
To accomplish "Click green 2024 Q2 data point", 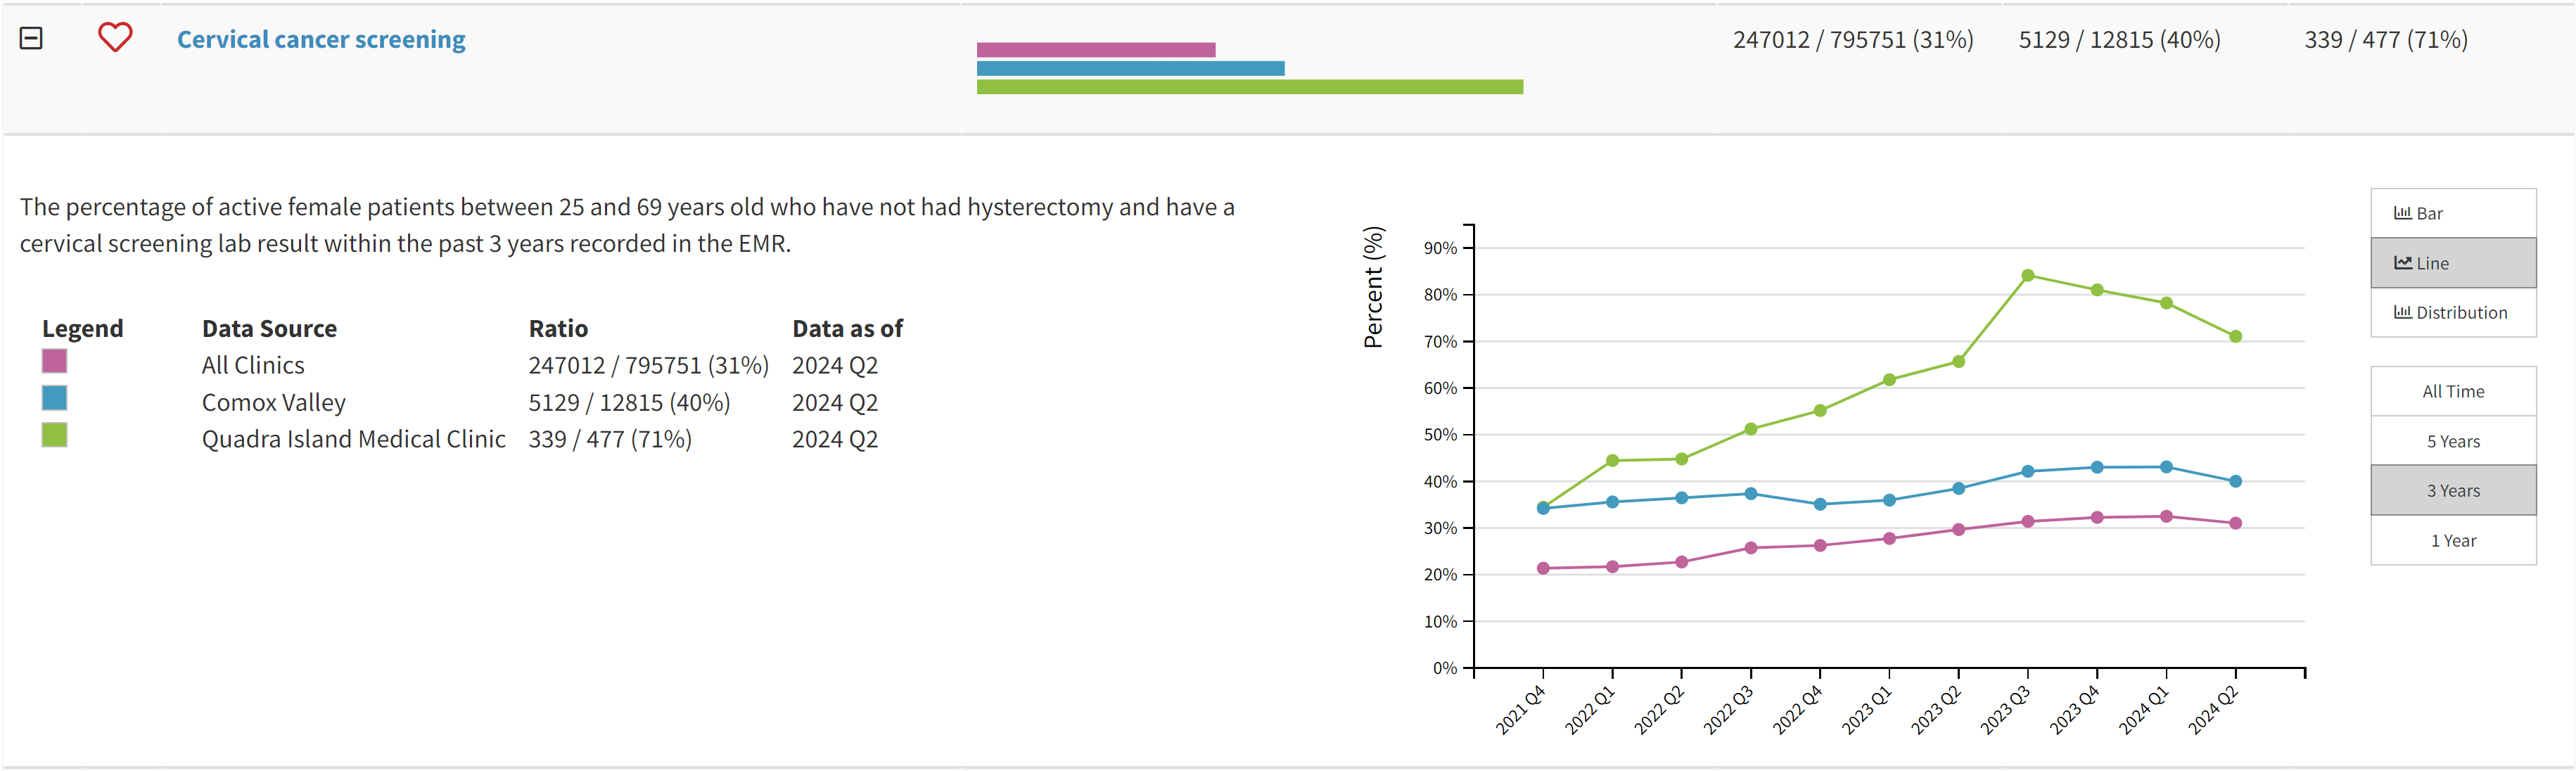I will 2235,336.
